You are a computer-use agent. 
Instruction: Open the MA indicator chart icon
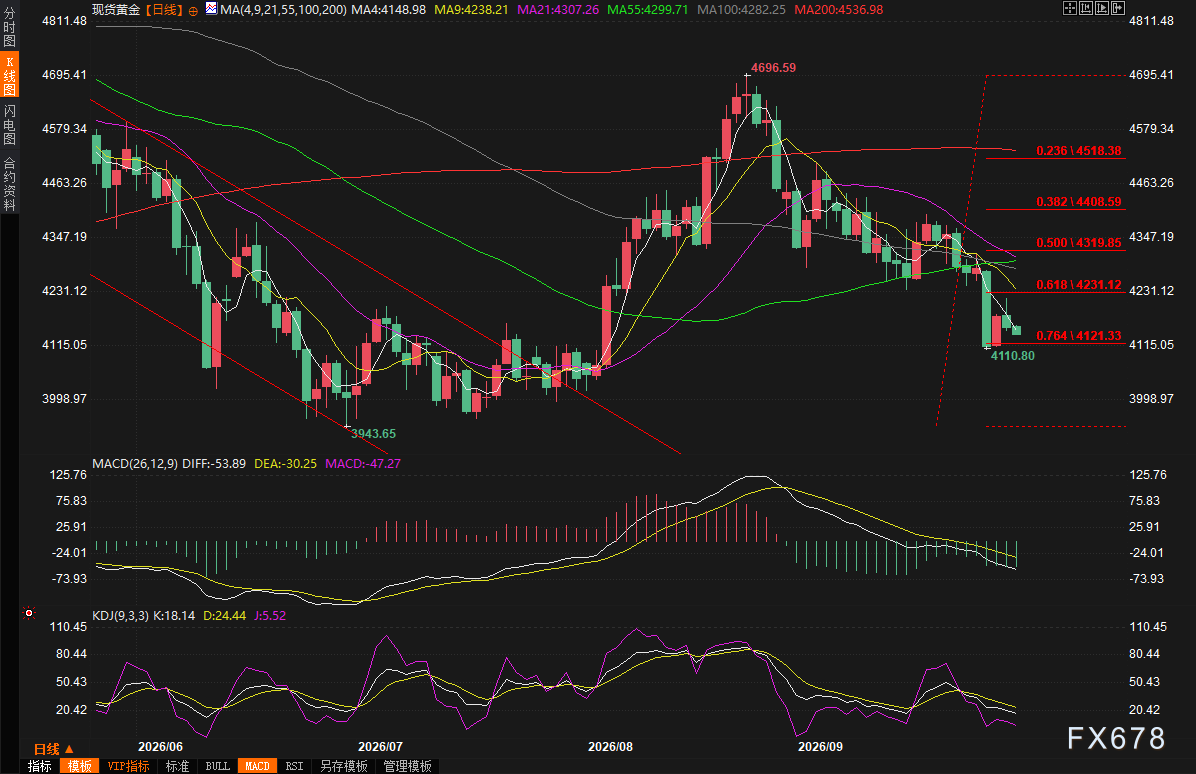211,9
